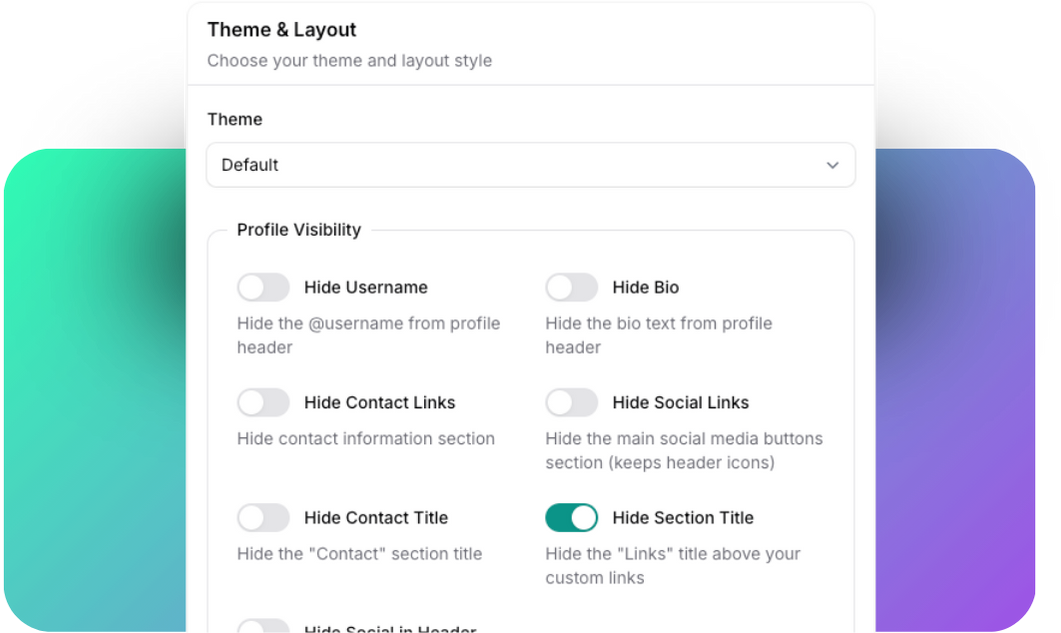This screenshot has width=1061, height=633.
Task: Enable the Hide Username toggle
Action: click(x=263, y=288)
